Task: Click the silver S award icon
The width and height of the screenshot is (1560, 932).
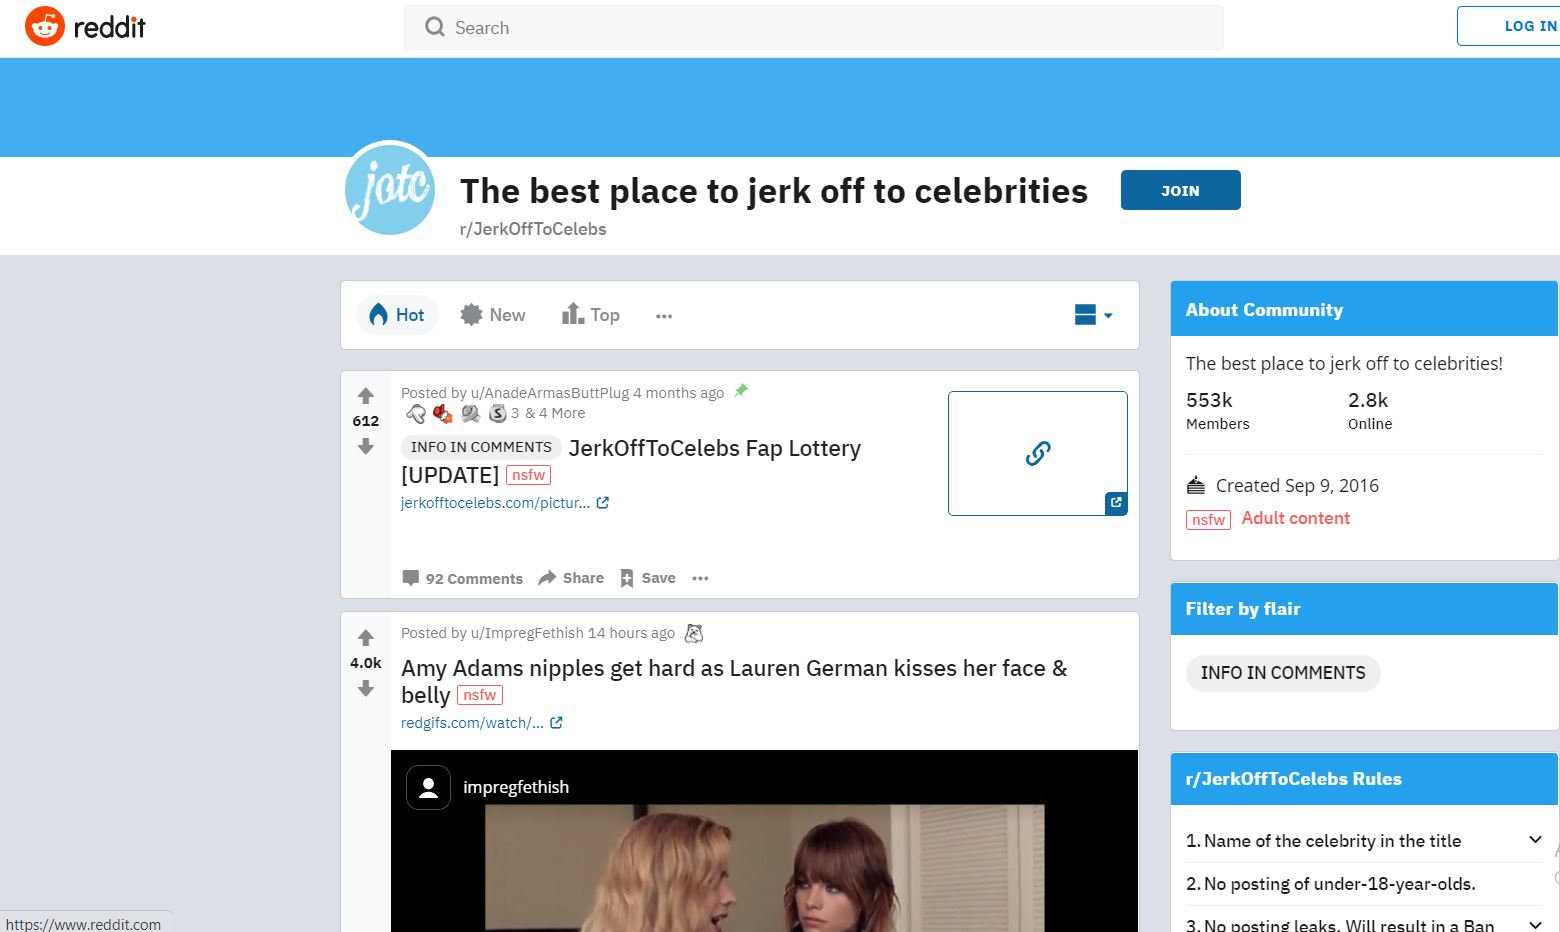Action: pyautogui.click(x=497, y=413)
